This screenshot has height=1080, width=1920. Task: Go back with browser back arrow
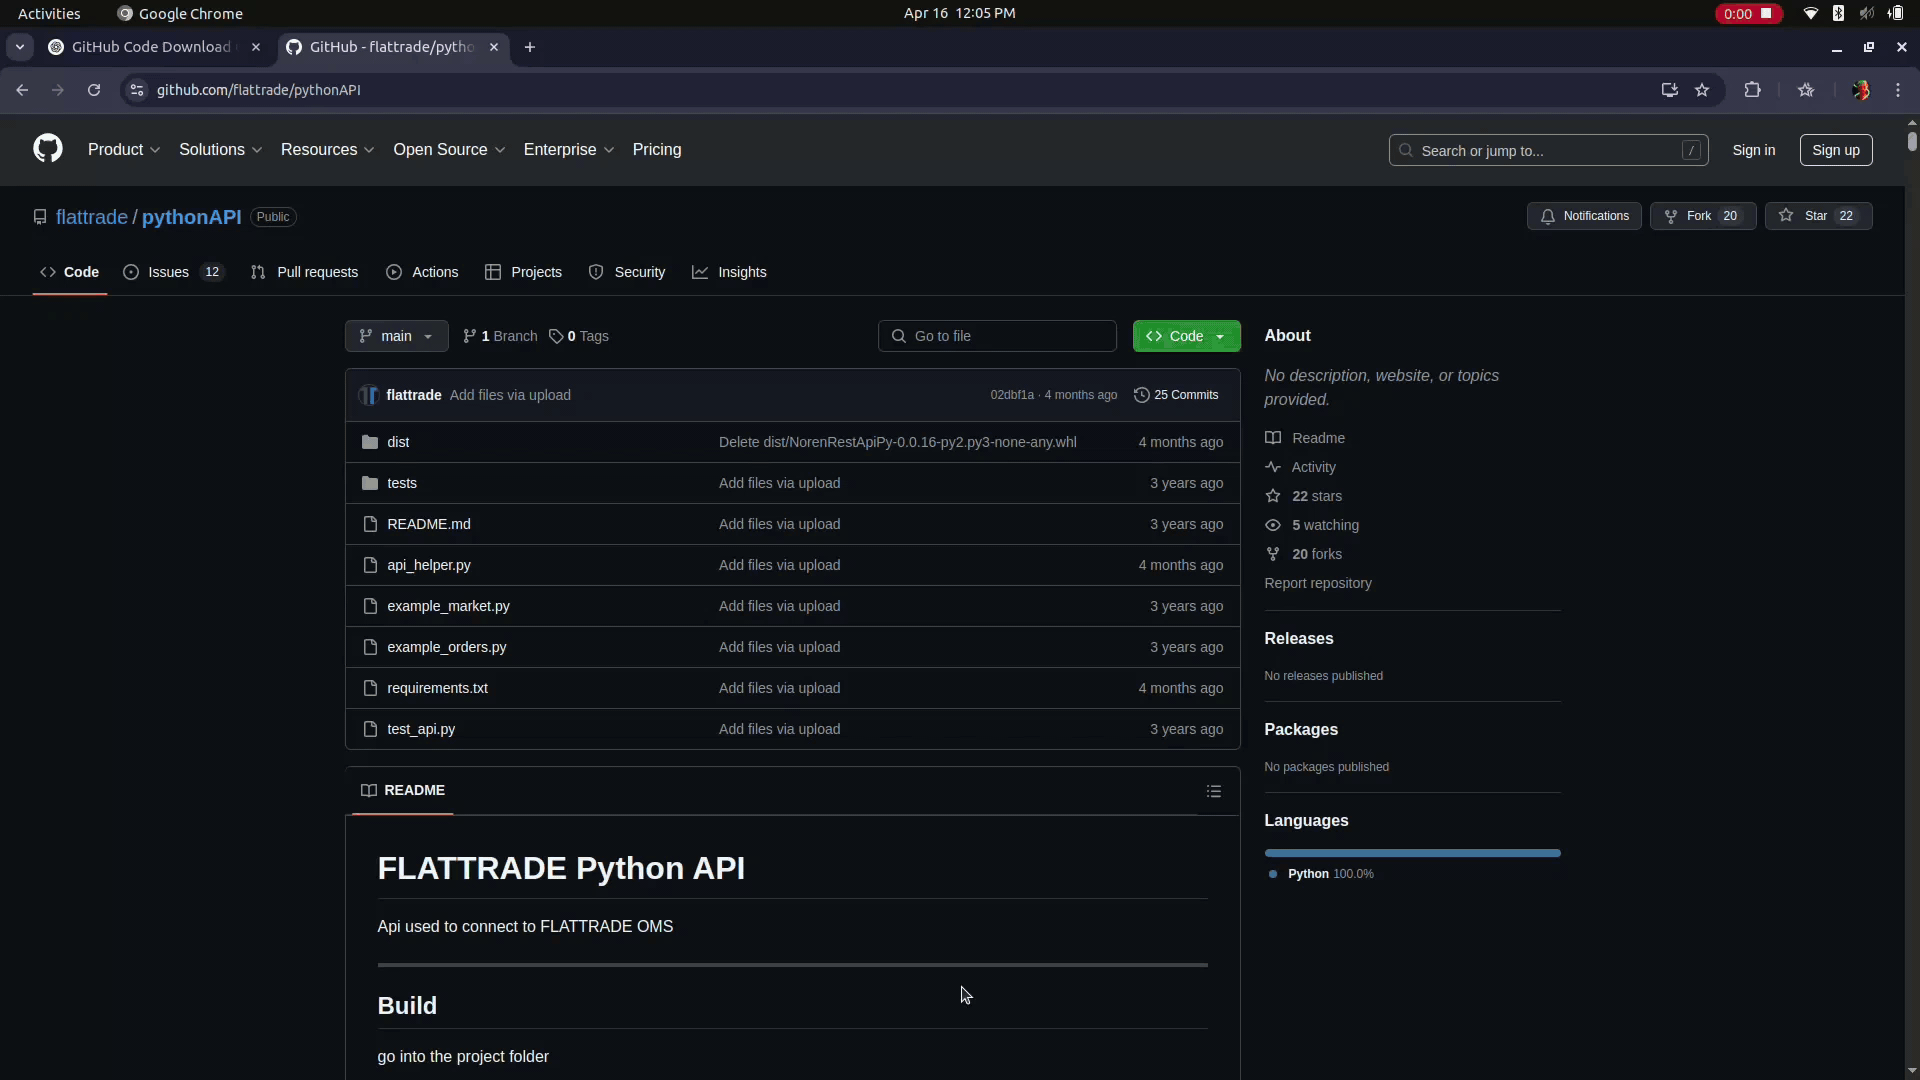pyautogui.click(x=22, y=90)
